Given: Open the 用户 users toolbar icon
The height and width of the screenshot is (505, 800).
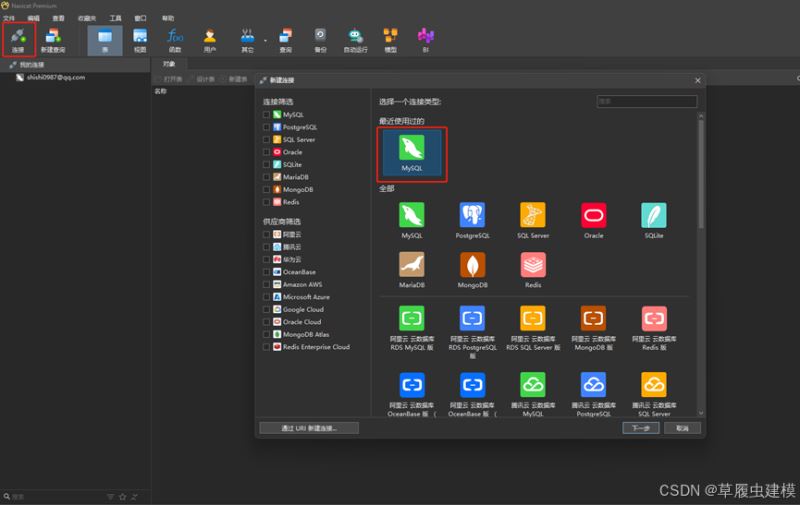Looking at the screenshot, I should 210,41.
